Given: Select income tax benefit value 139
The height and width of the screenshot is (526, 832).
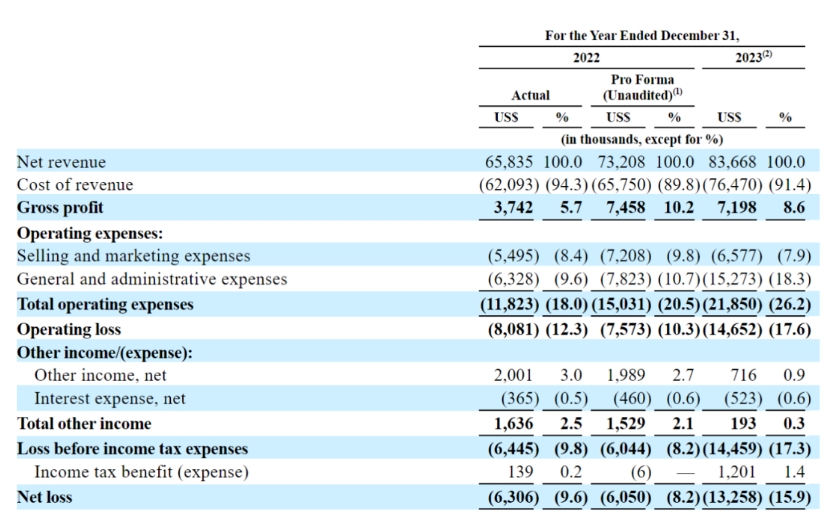Looking at the screenshot, I should coord(520,472).
